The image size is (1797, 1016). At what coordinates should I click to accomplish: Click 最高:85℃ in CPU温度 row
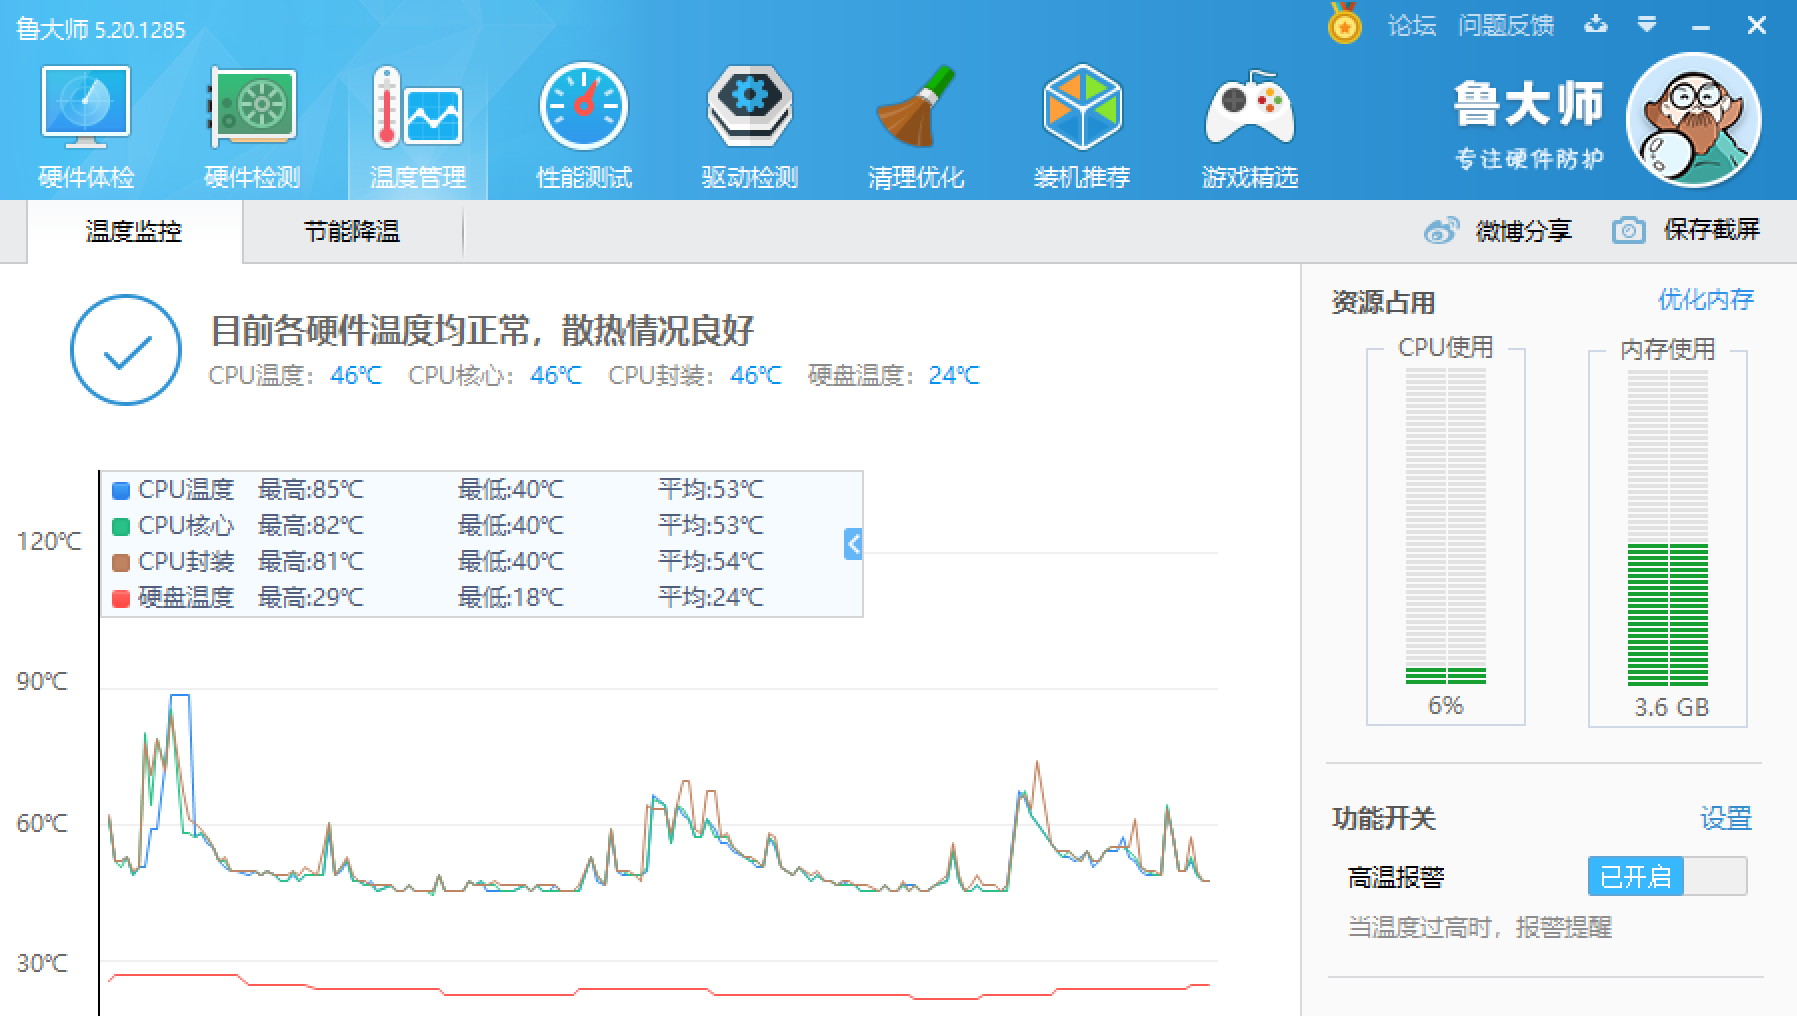point(311,490)
